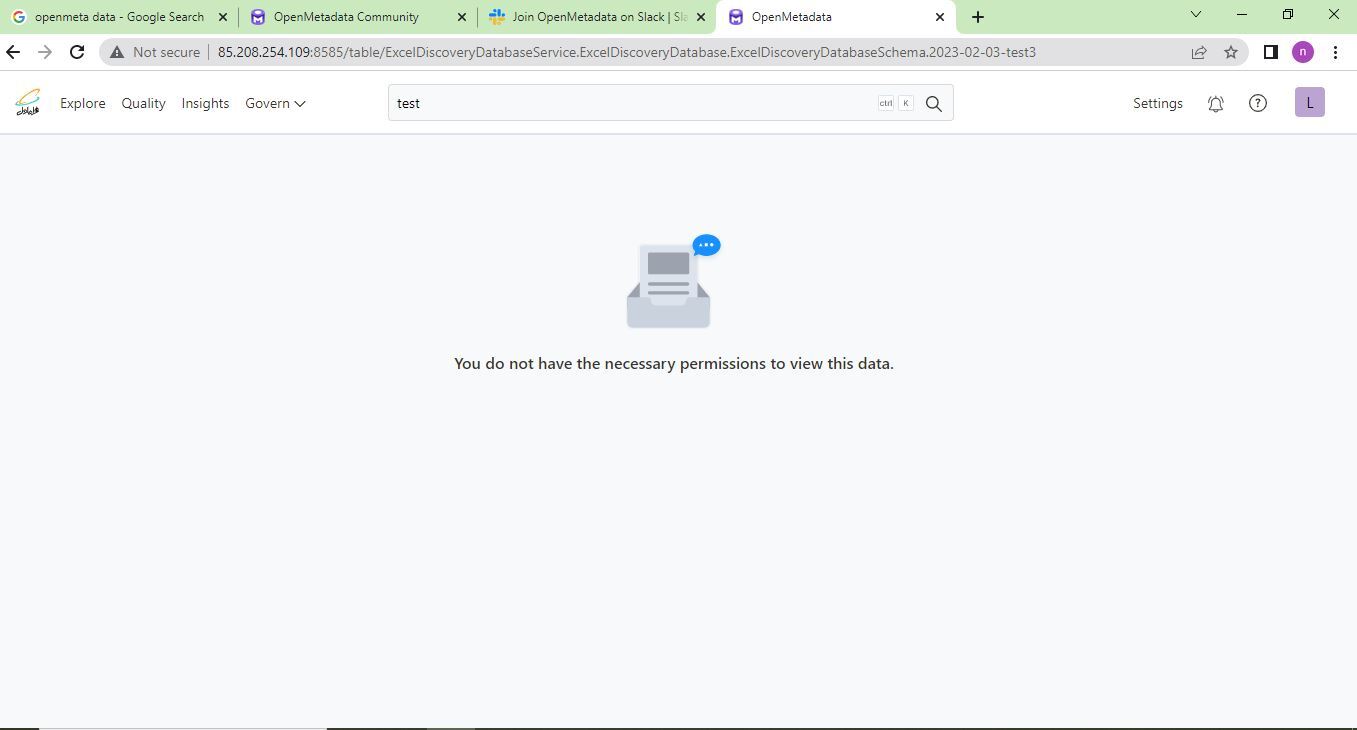
Task: Close the Slack tab
Action: (x=701, y=17)
